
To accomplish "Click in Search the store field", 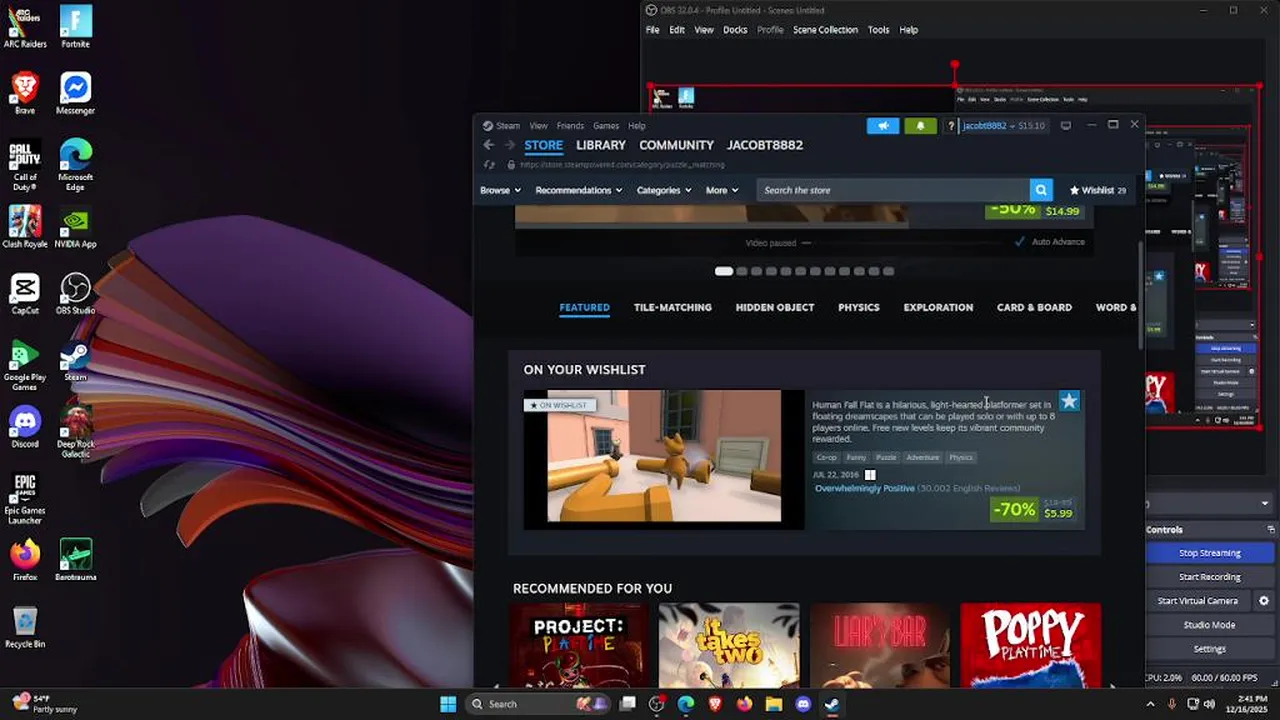I will click(x=893, y=190).
